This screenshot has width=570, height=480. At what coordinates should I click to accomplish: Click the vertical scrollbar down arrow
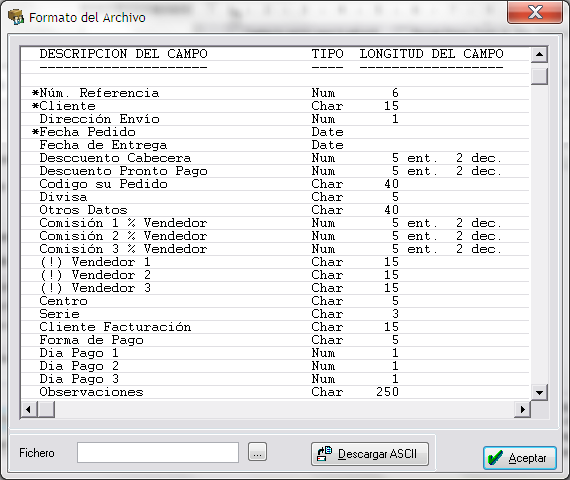point(539,392)
